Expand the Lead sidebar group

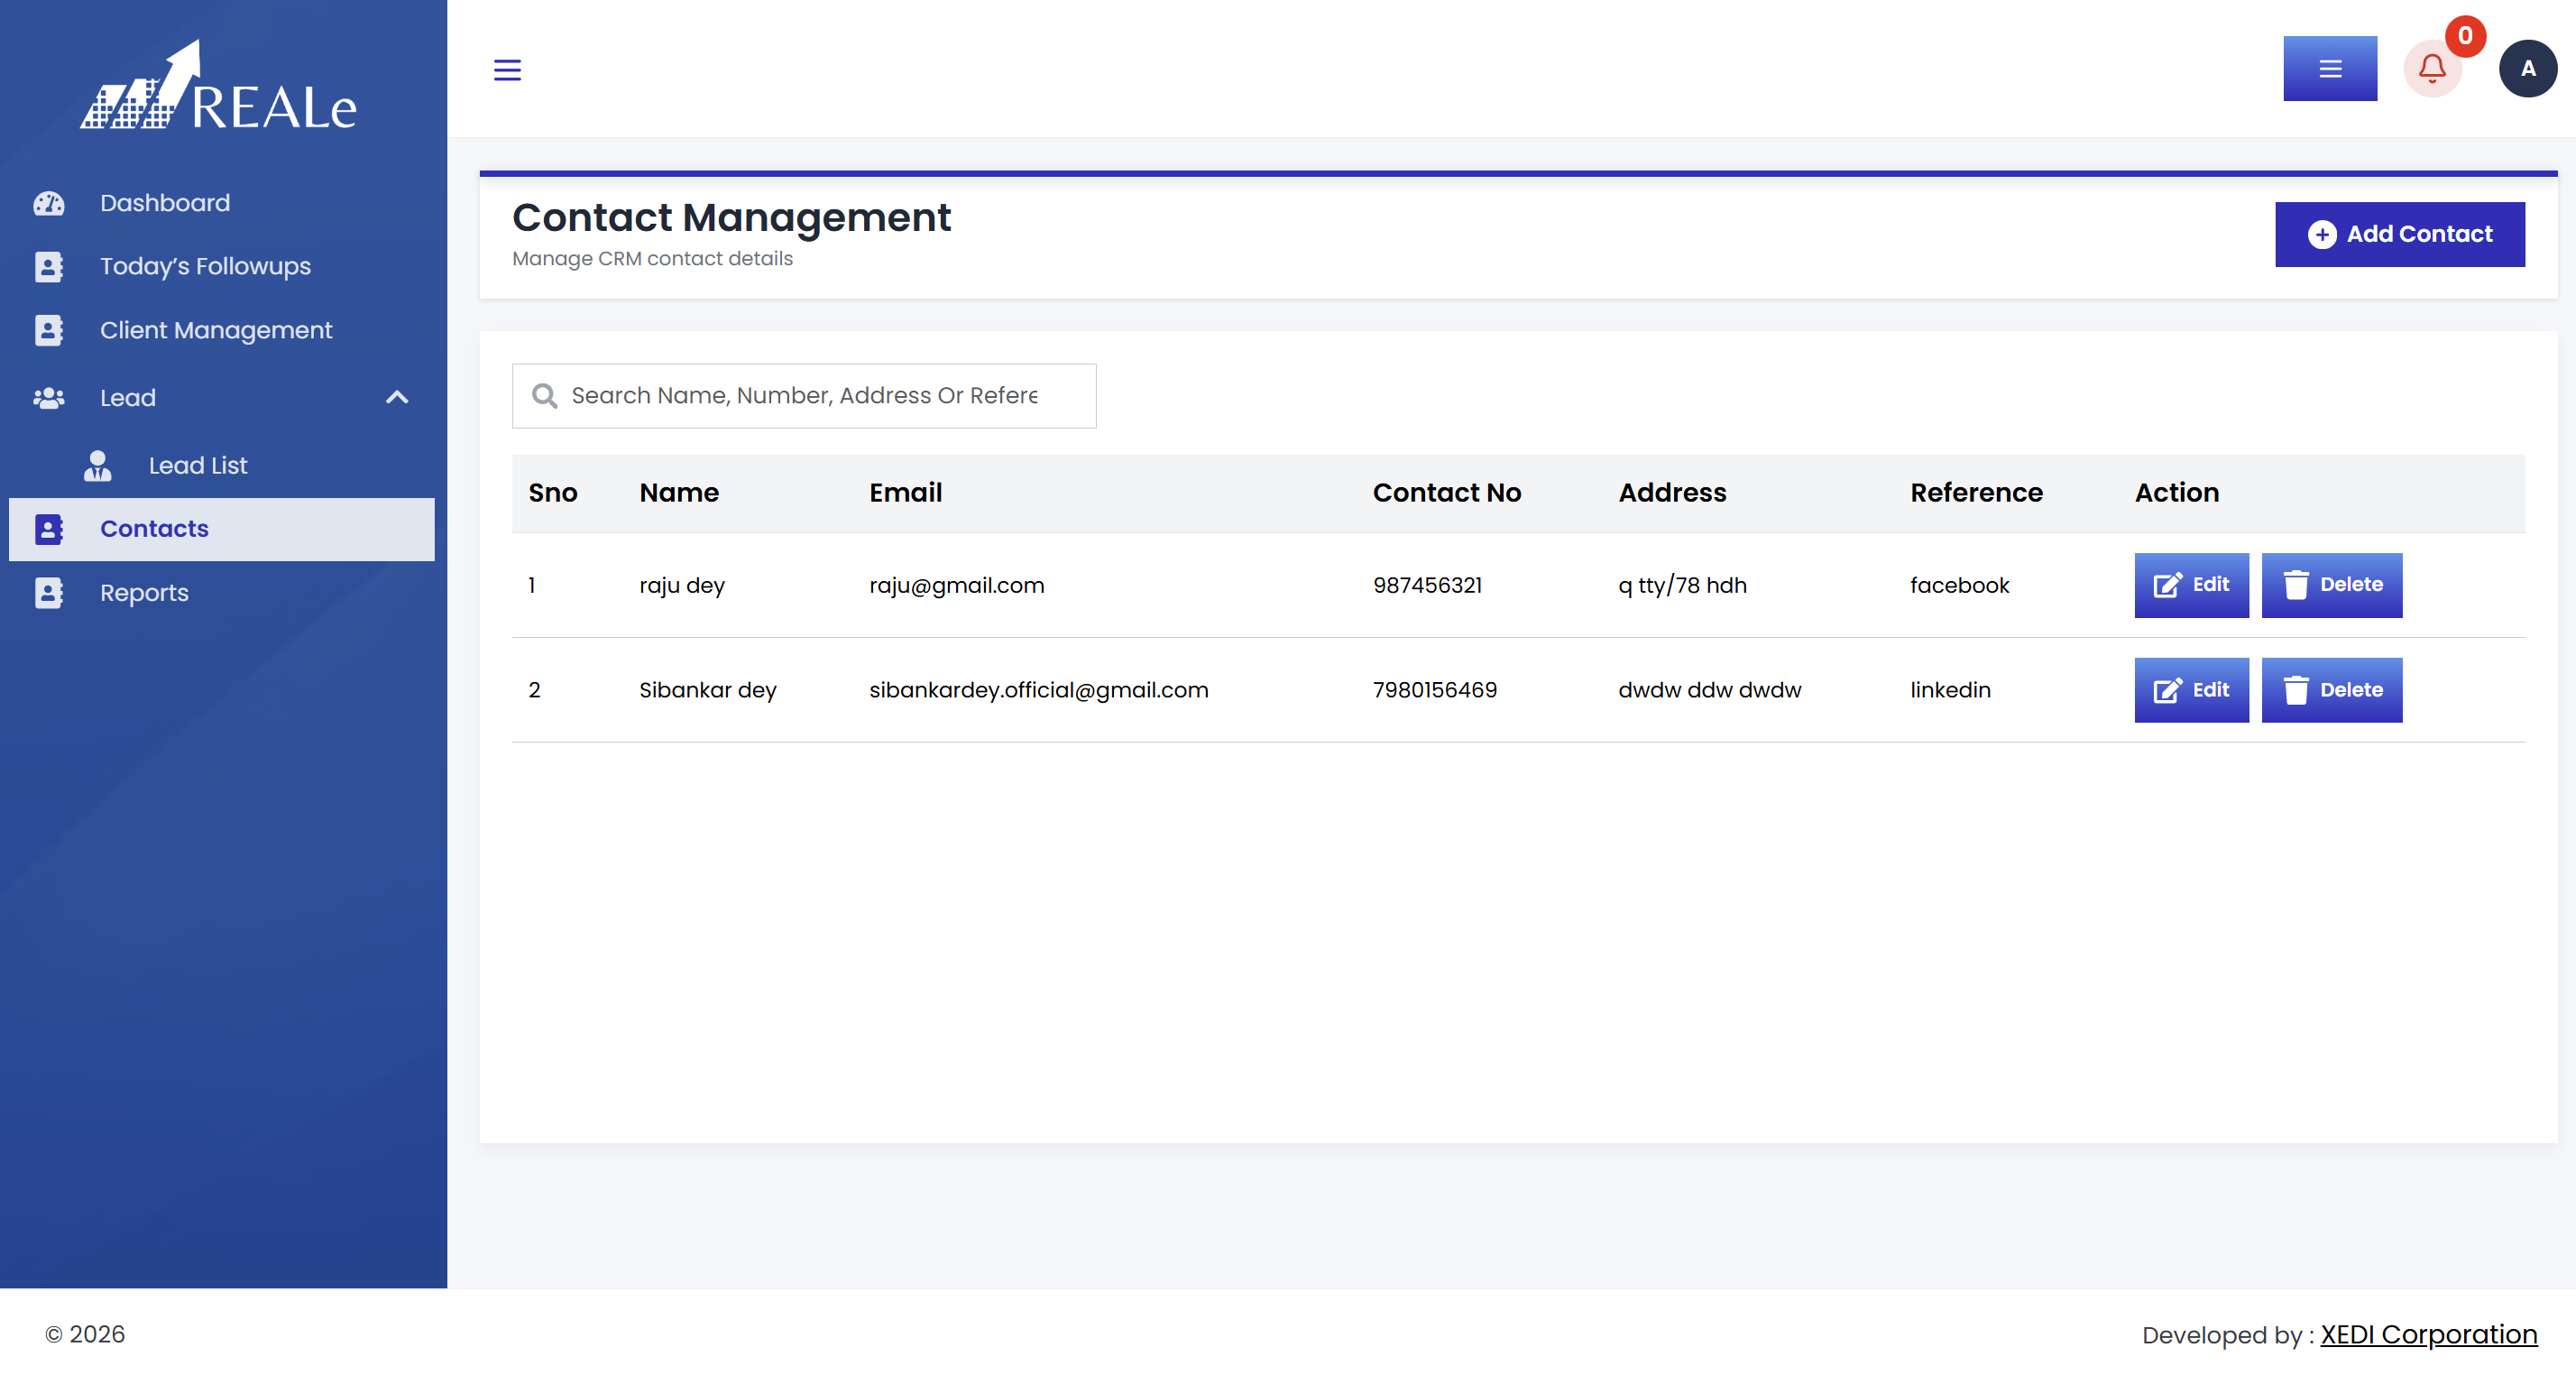click(222, 398)
